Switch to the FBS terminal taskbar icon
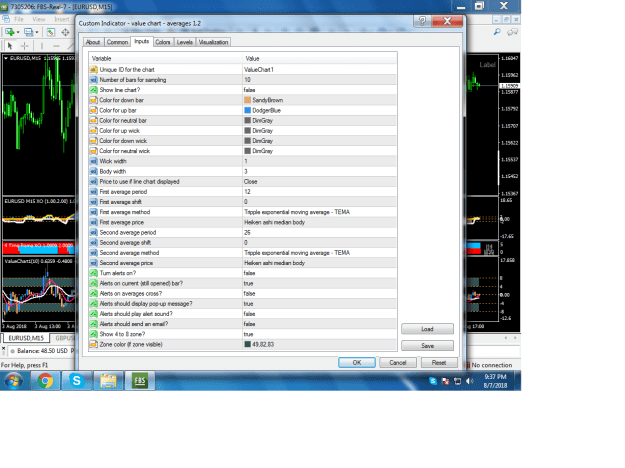 pyautogui.click(x=140, y=381)
